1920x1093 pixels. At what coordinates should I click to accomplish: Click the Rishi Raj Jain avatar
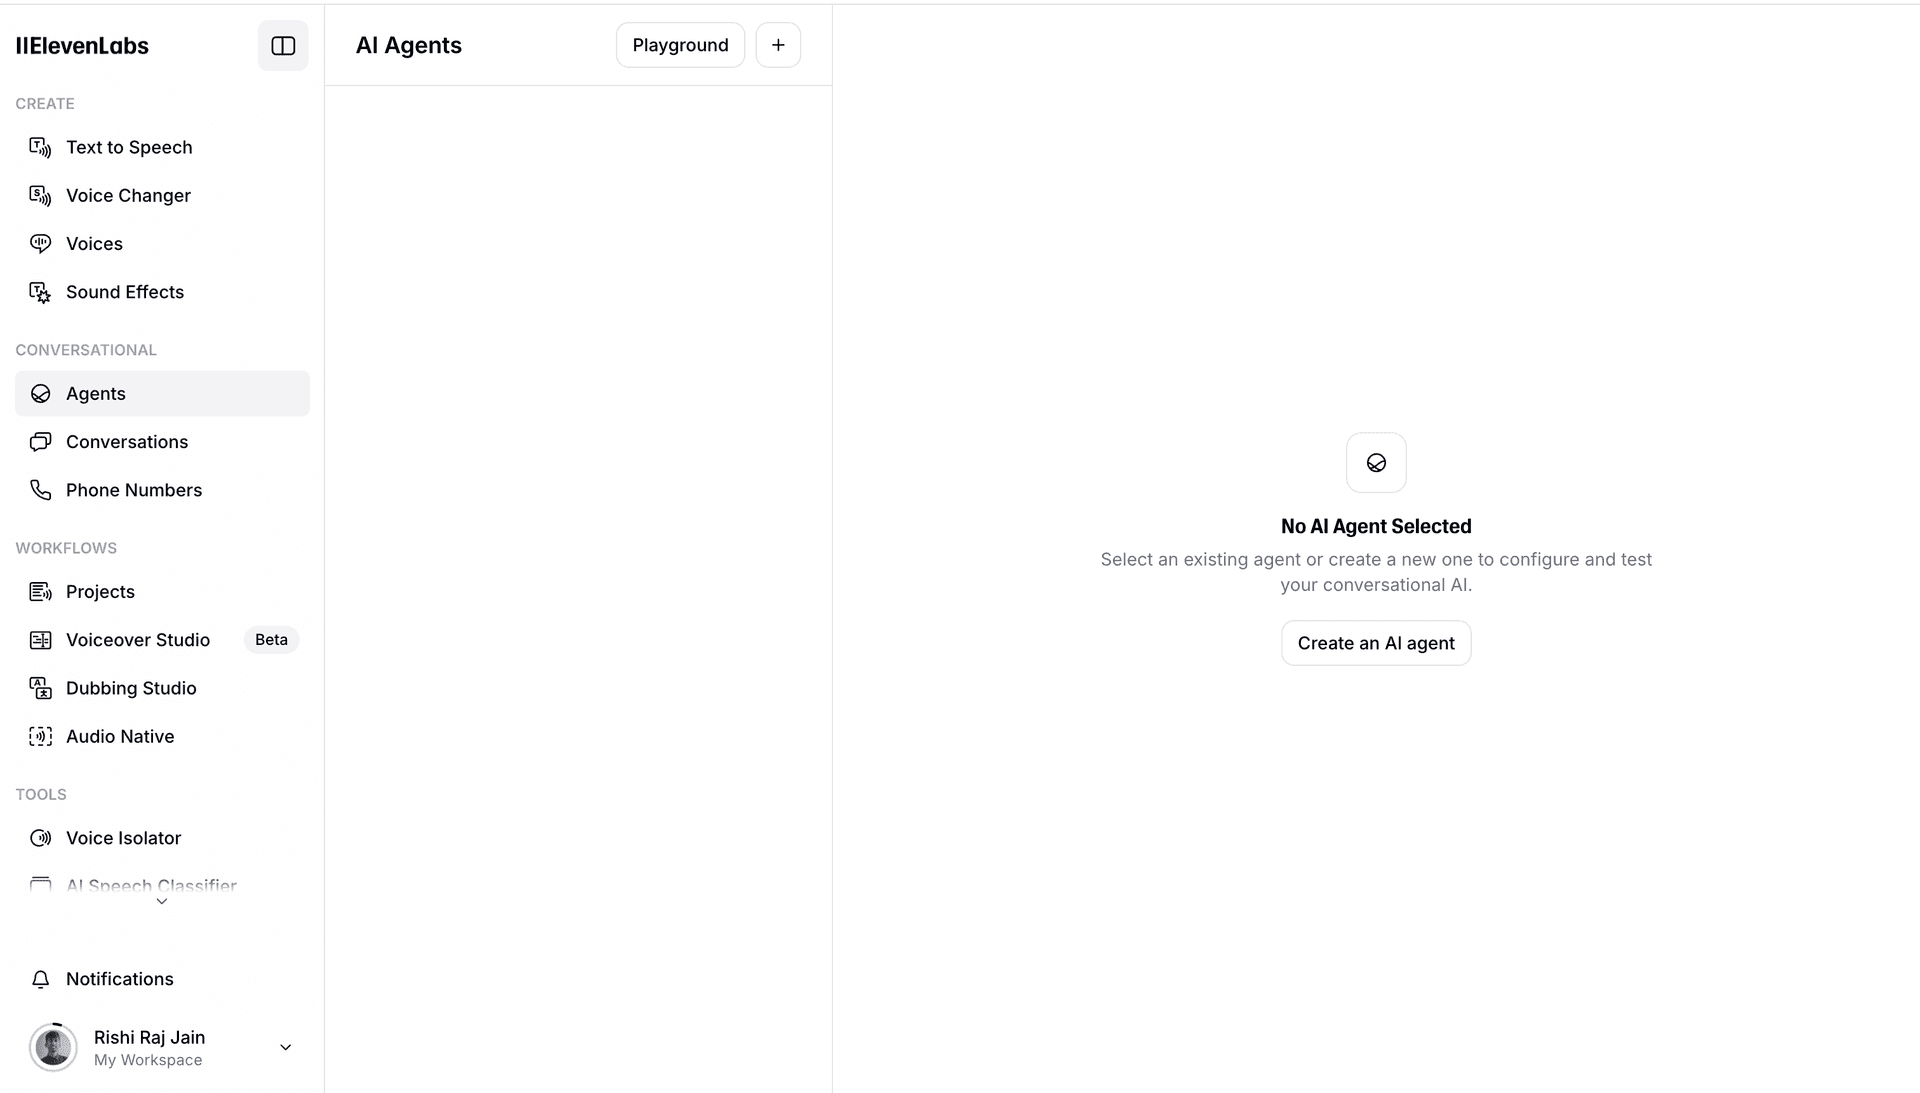coord(53,1047)
